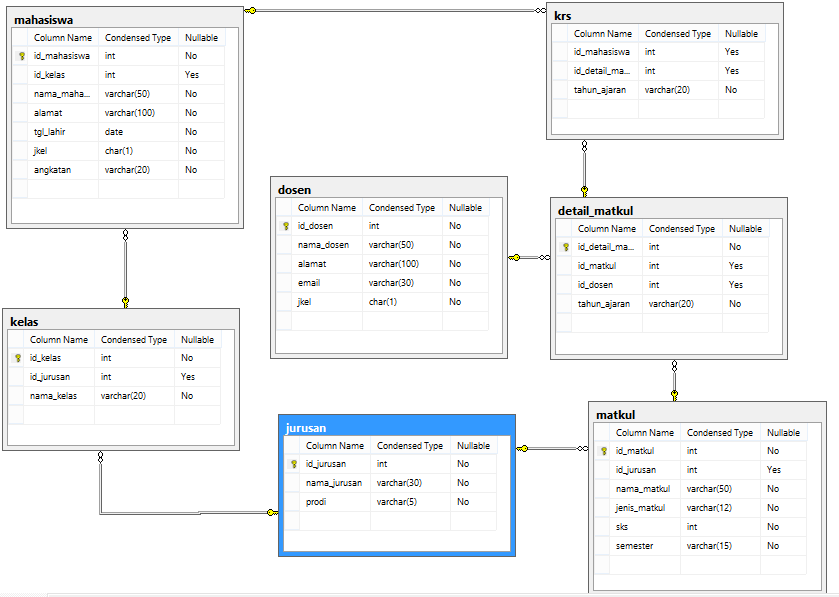This screenshot has width=839, height=597.
Task: Click the empty new-column row in jurusan
Action: 391,521
